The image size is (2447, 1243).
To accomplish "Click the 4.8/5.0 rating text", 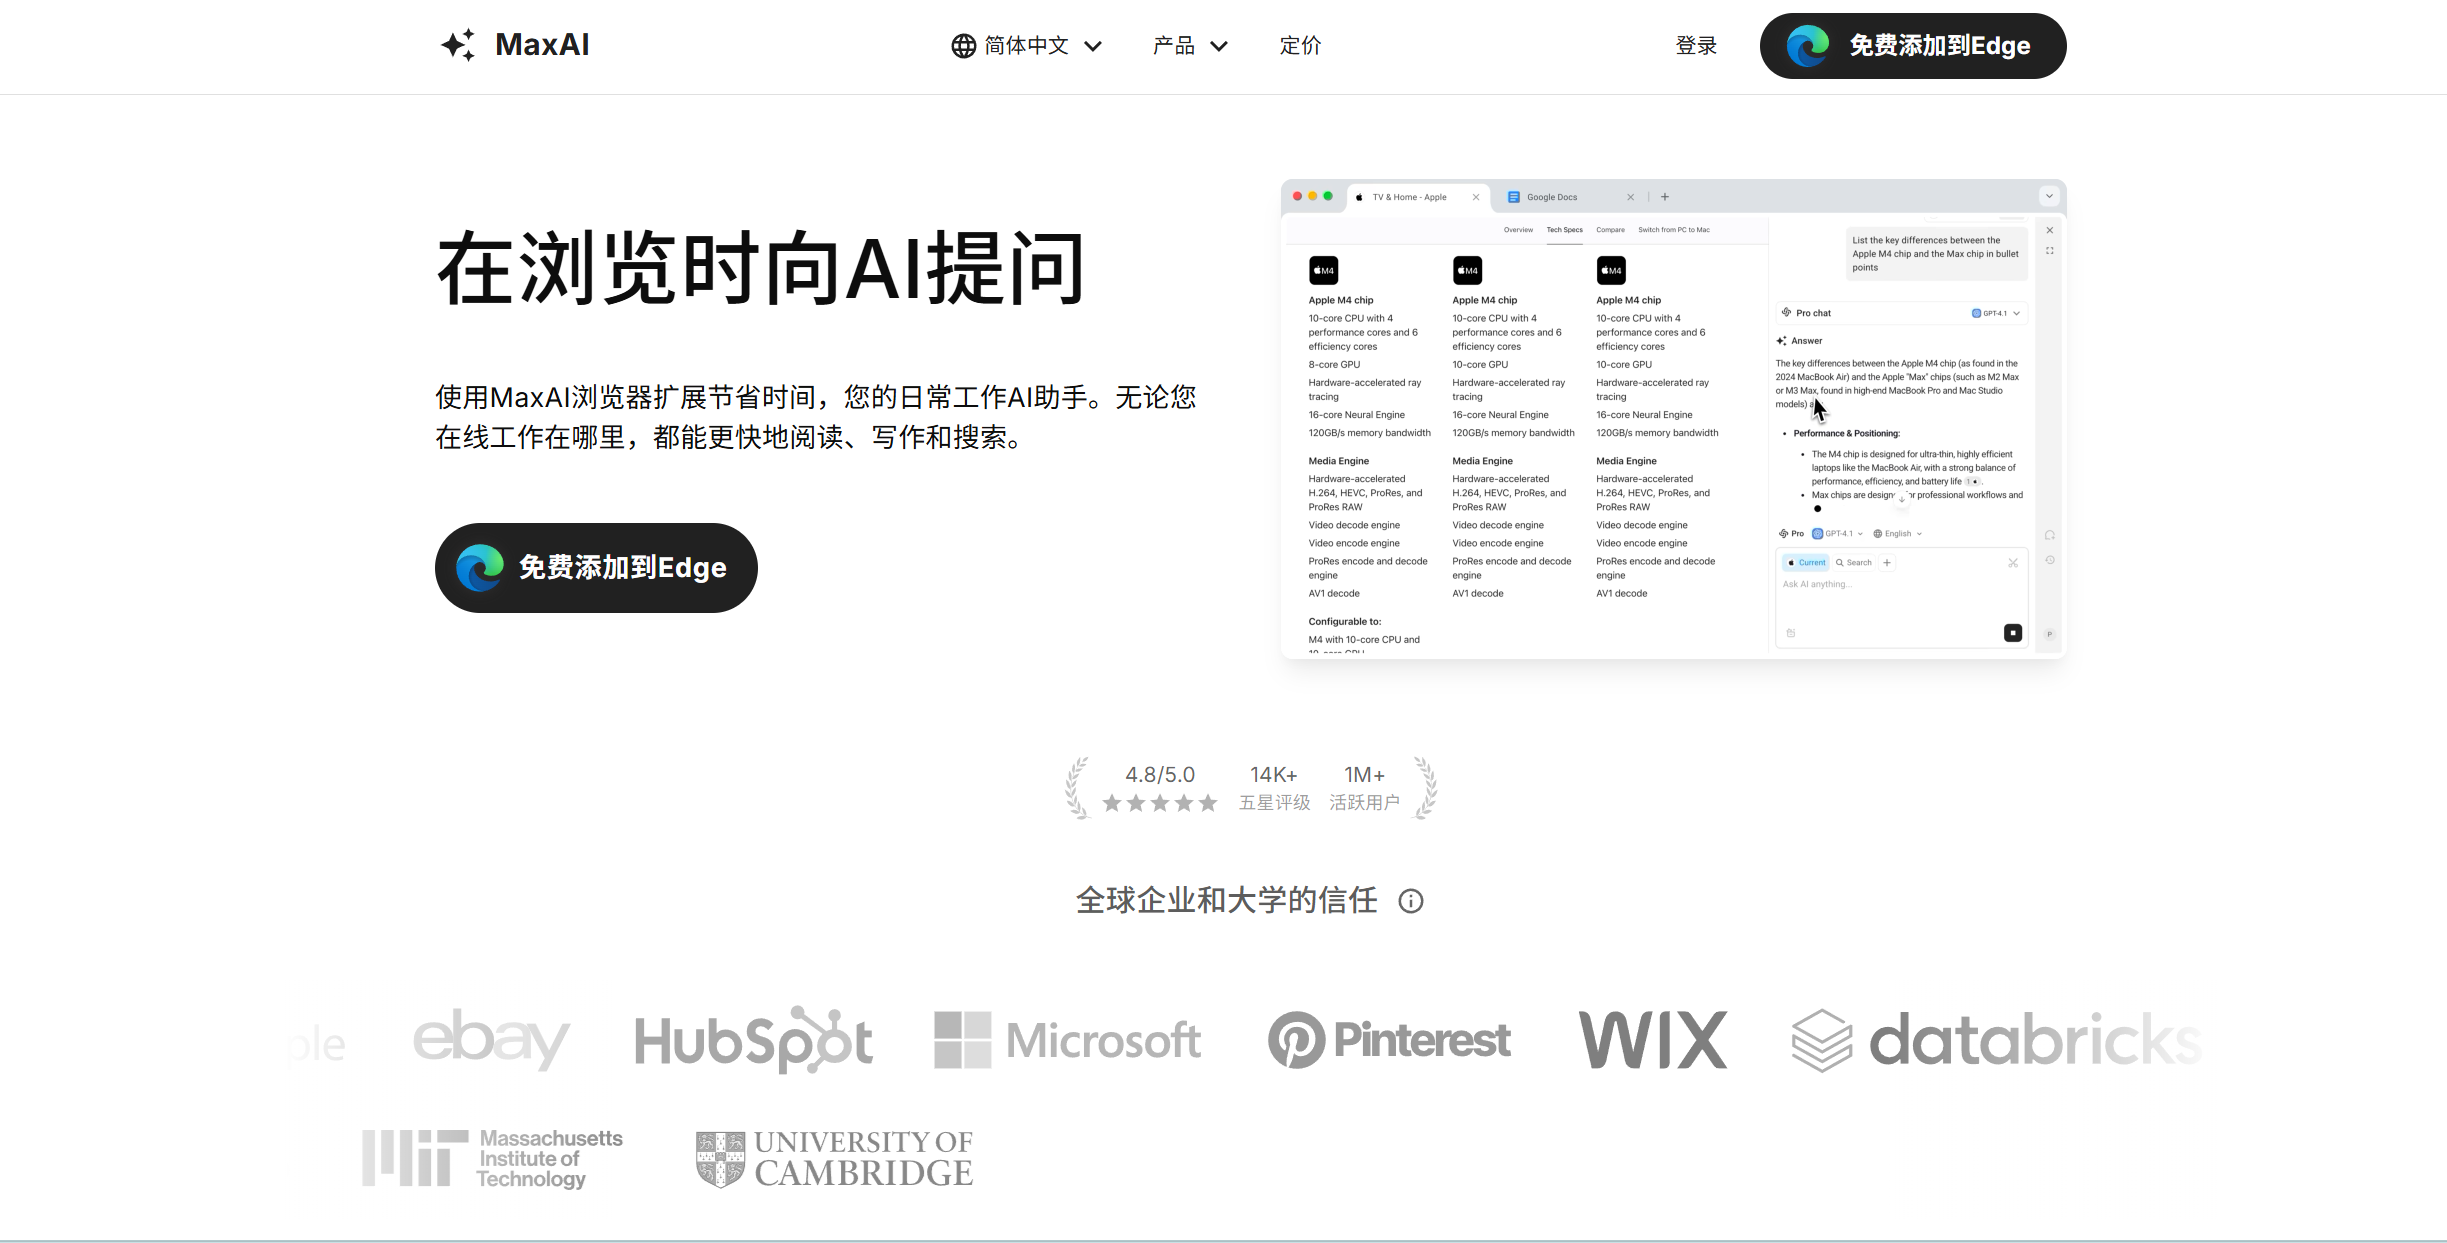I will point(1160,775).
